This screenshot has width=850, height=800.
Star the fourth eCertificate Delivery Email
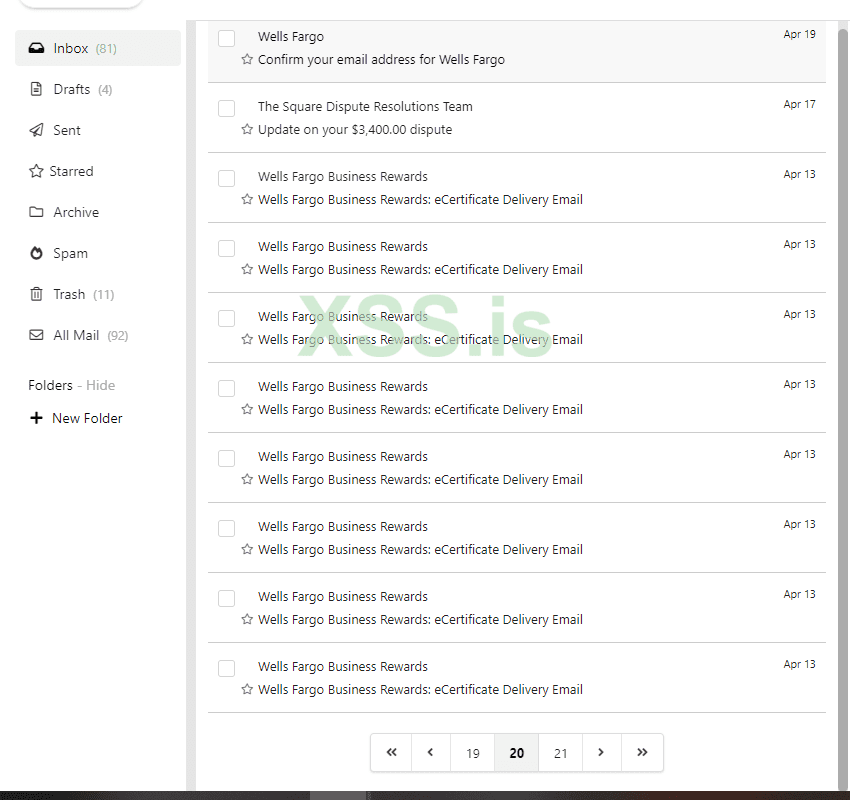(247, 409)
